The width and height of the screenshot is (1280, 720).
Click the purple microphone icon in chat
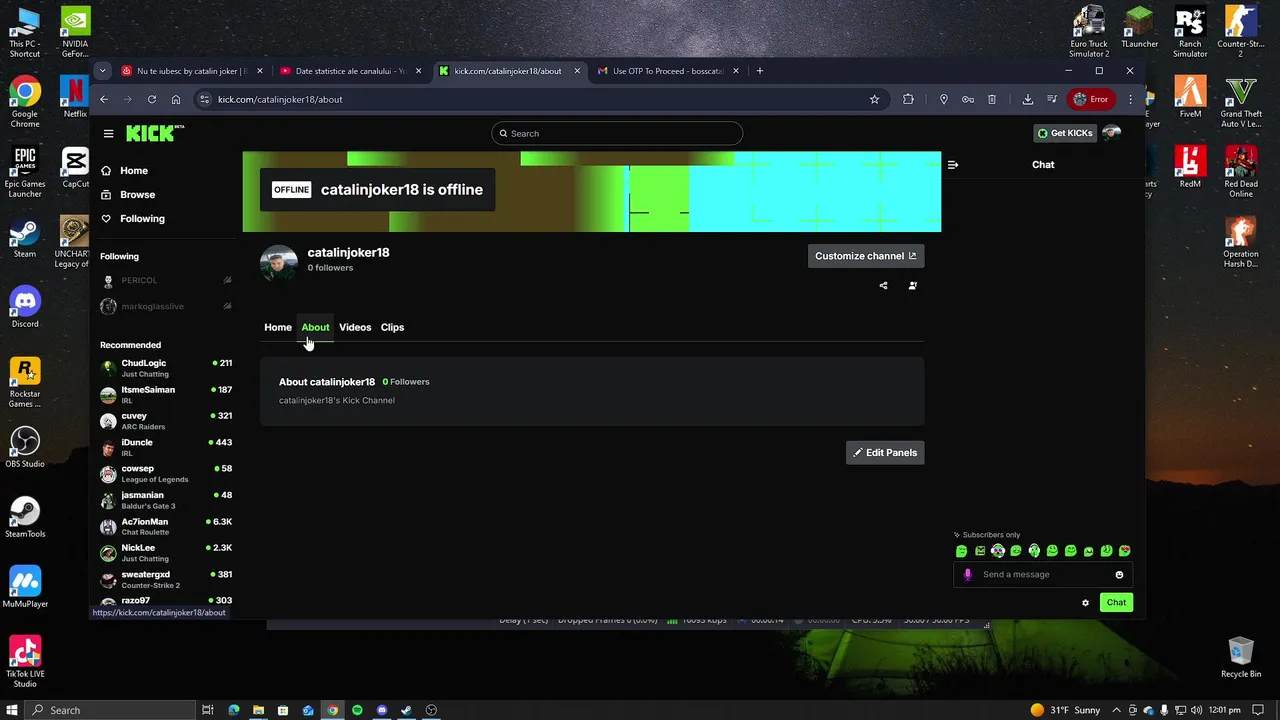(x=967, y=575)
